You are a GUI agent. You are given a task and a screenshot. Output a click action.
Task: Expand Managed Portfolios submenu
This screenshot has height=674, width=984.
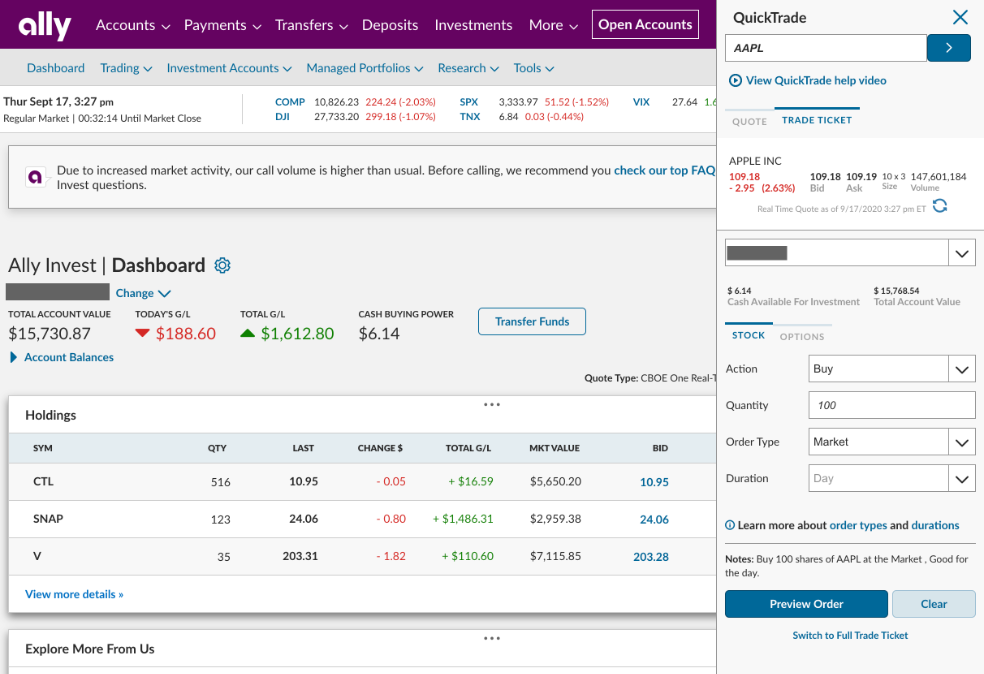click(365, 68)
